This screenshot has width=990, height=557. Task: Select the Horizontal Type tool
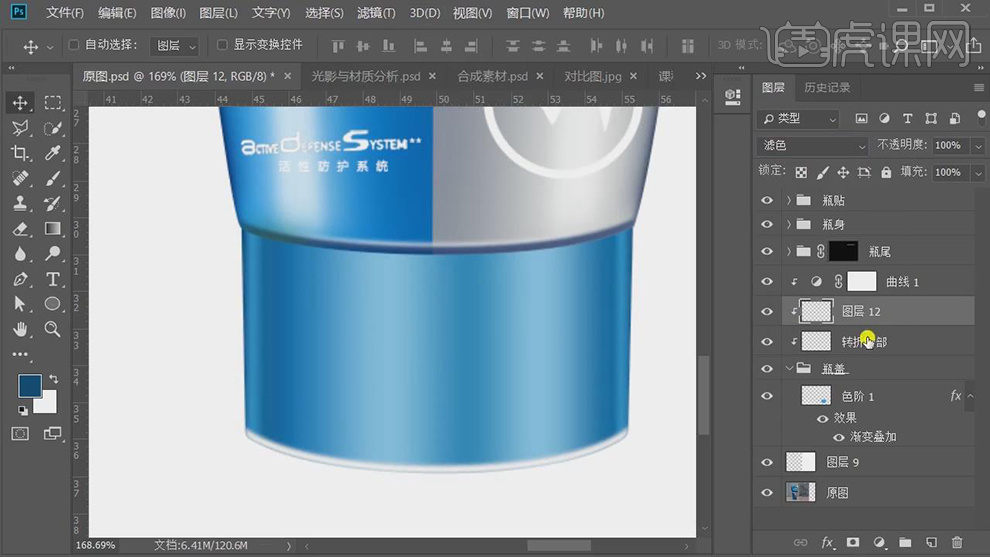coord(53,279)
